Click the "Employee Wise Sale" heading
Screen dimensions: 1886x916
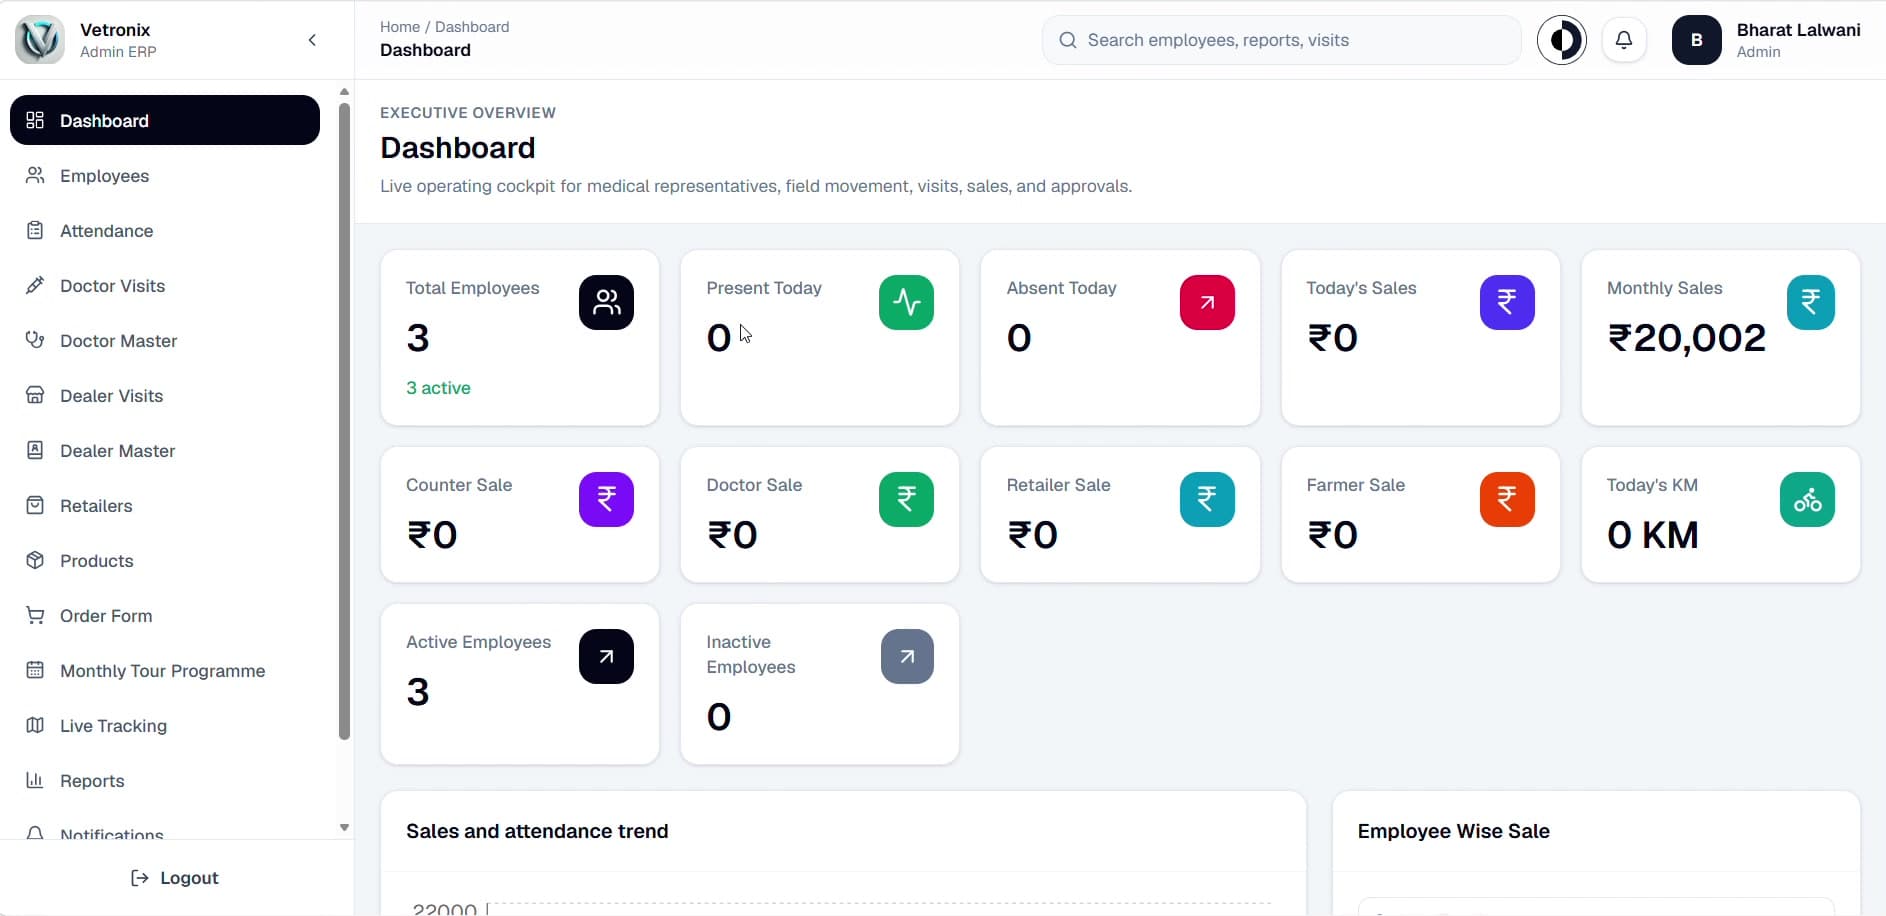(x=1453, y=831)
